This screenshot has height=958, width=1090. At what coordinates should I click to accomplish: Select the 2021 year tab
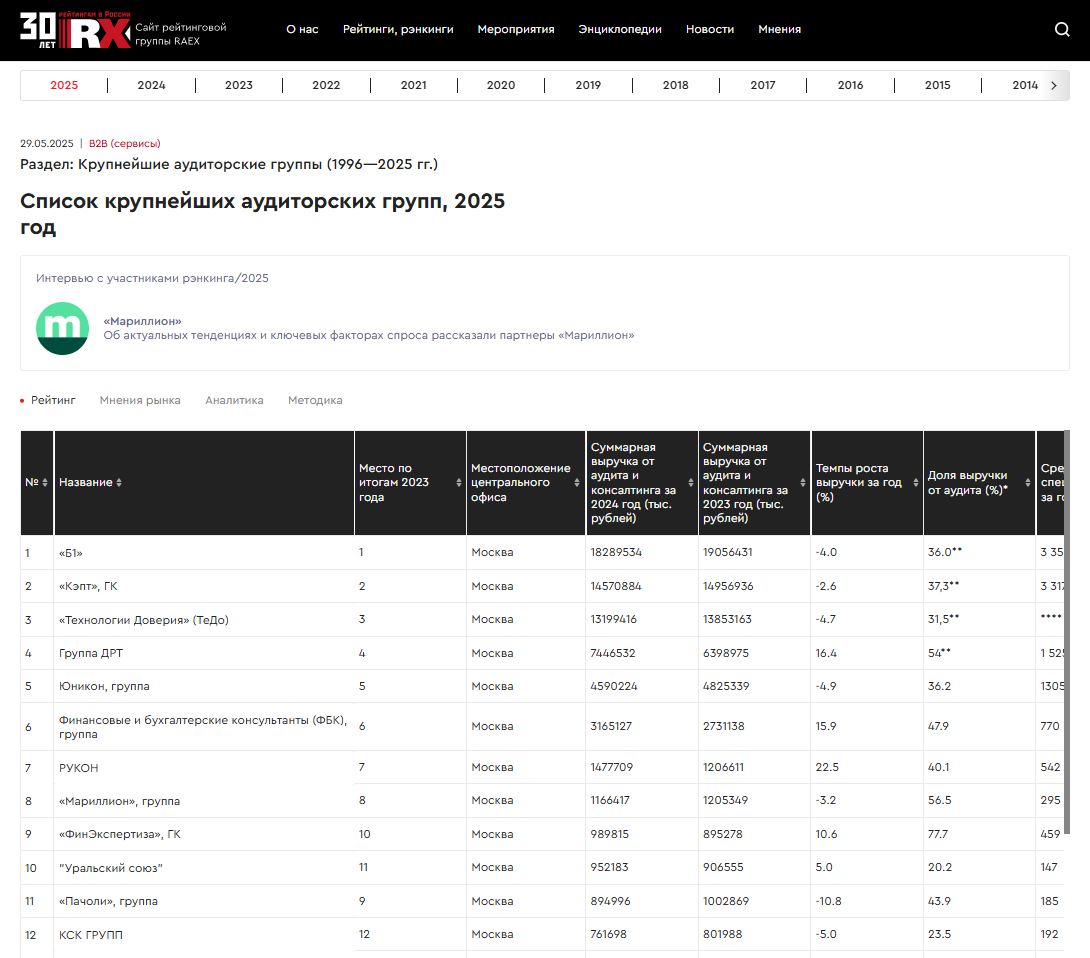414,86
